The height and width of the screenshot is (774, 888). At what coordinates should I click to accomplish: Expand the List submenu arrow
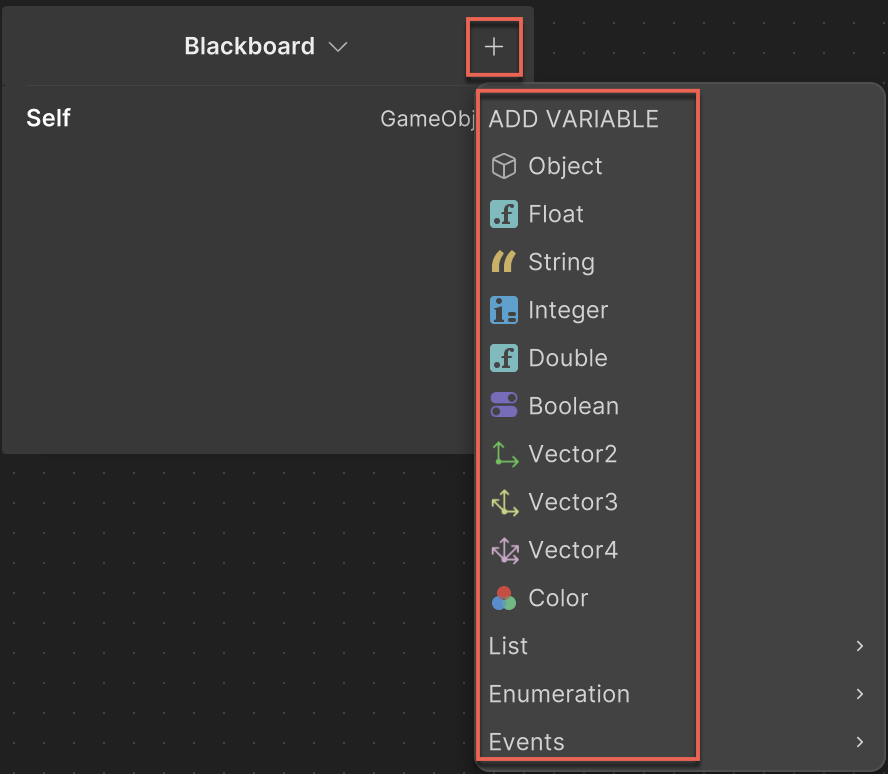coord(859,646)
